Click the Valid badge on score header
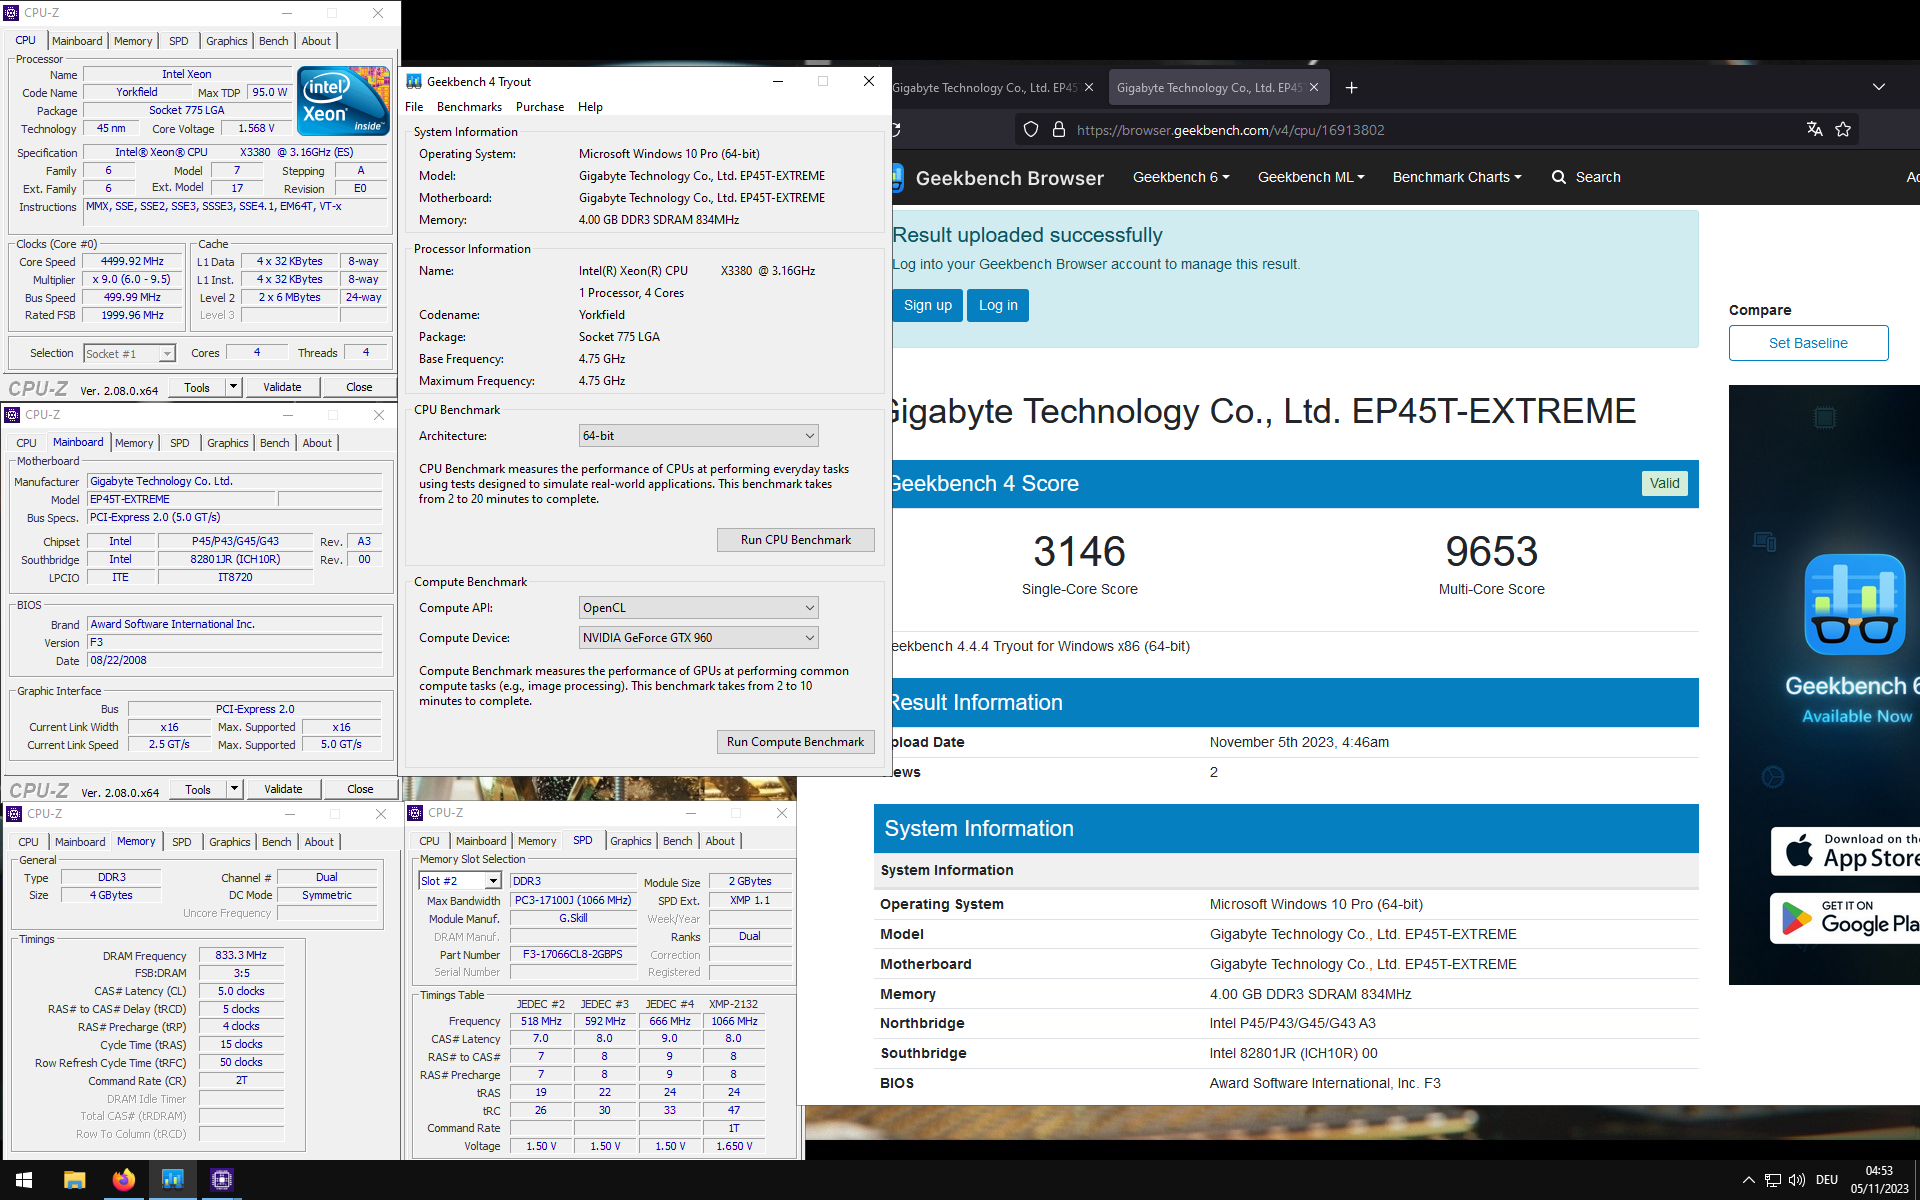This screenshot has height=1200, width=1920. coord(1664,483)
